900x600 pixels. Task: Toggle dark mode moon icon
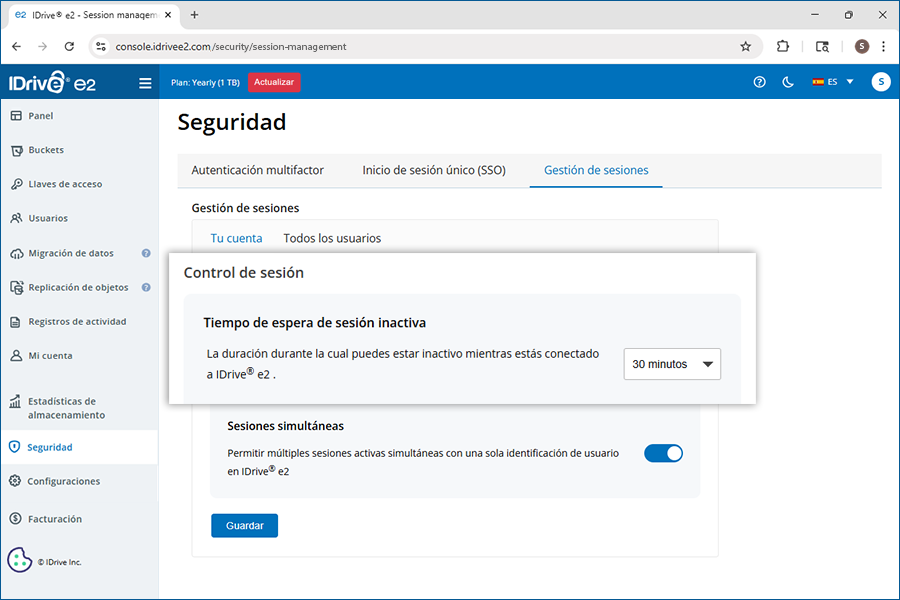pos(788,82)
